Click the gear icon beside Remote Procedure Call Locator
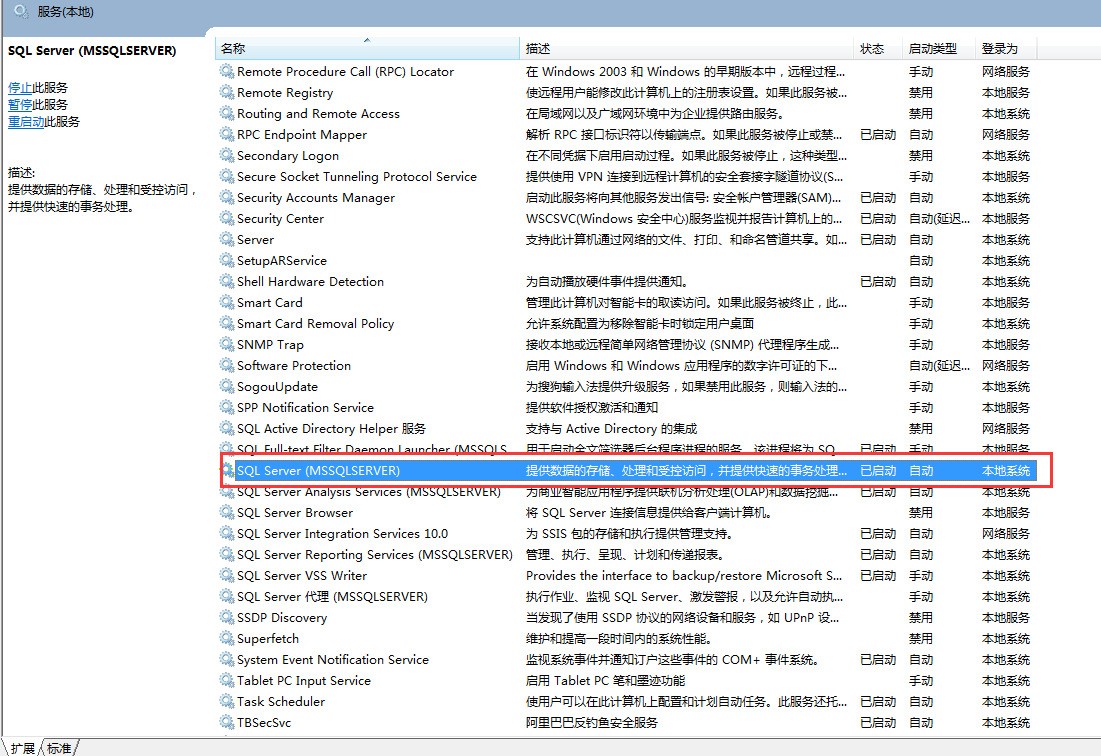The image size is (1101, 756). [x=226, y=71]
